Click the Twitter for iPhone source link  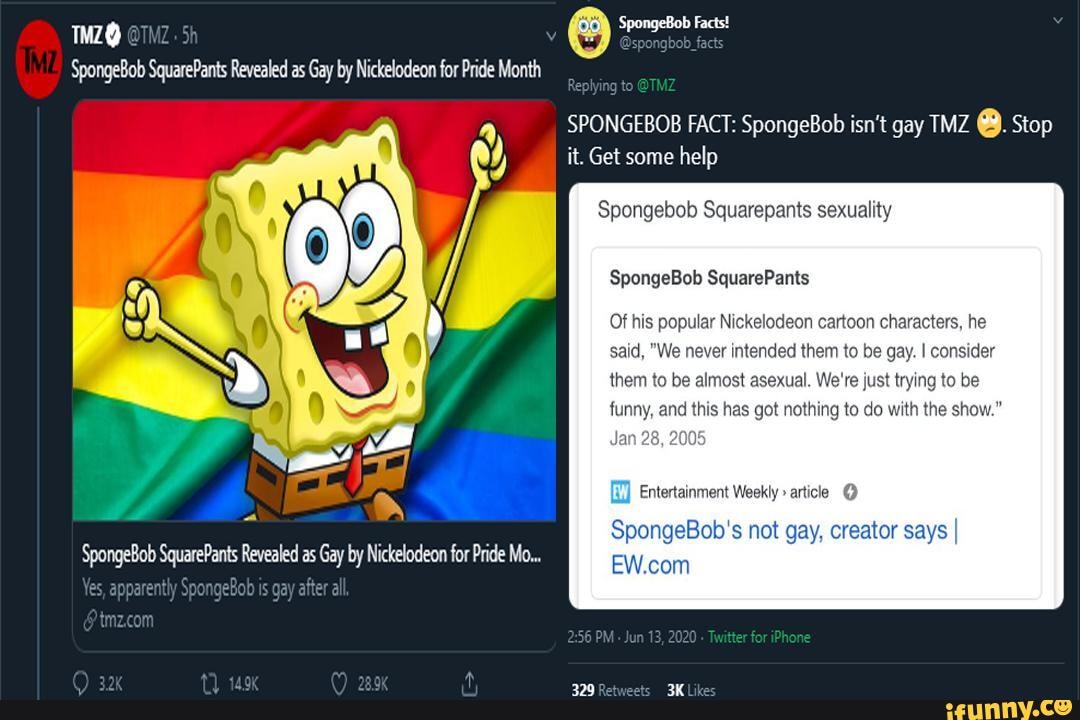click(x=759, y=637)
